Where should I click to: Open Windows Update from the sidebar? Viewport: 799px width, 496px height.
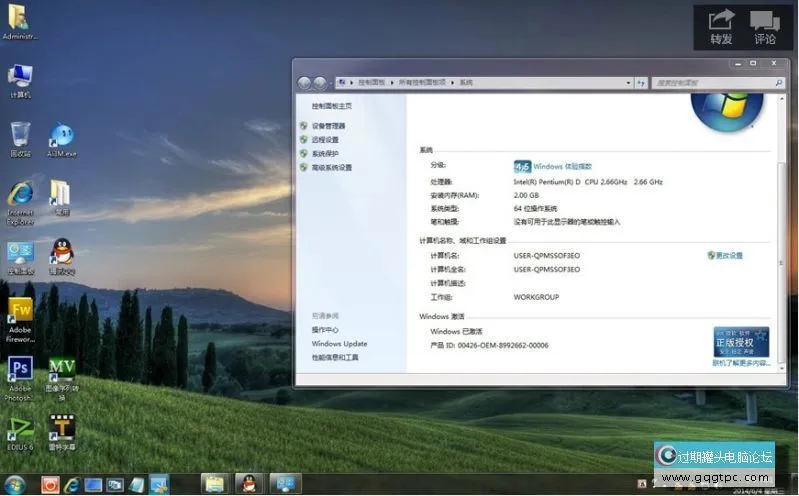[x=339, y=344]
